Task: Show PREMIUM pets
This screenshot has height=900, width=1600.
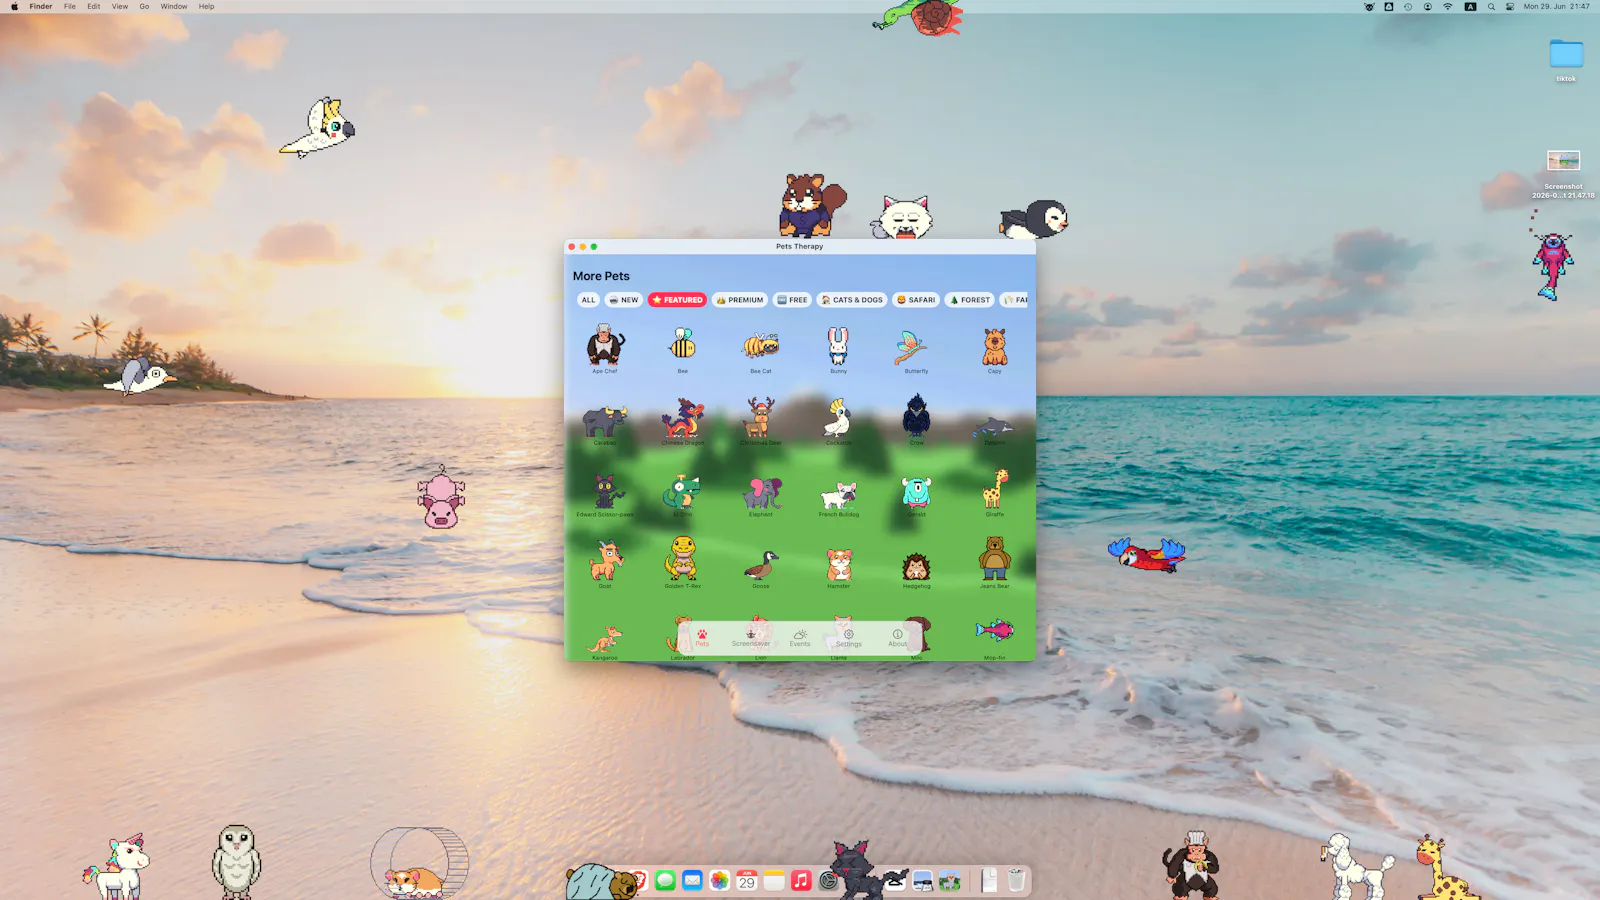Action: (740, 300)
